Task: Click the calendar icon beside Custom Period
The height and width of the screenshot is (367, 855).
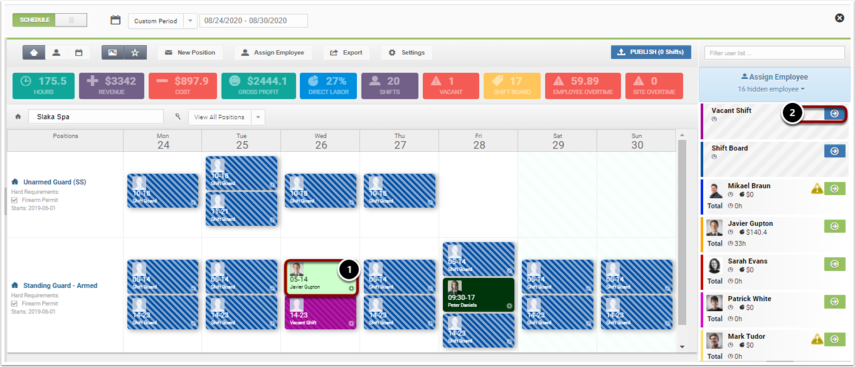Action: point(115,20)
